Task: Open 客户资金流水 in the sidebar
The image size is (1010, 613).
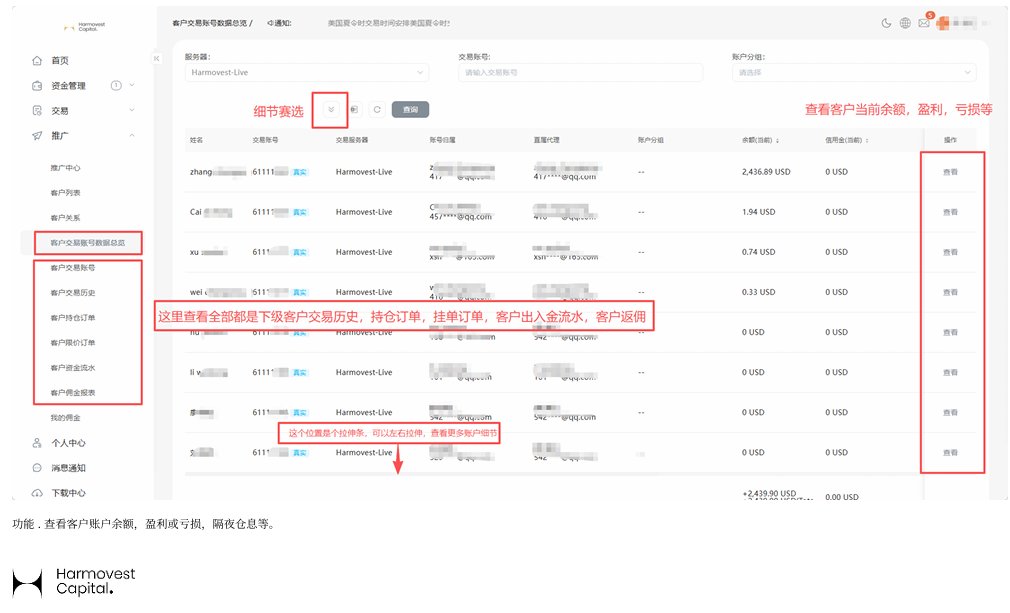Action: (x=73, y=368)
